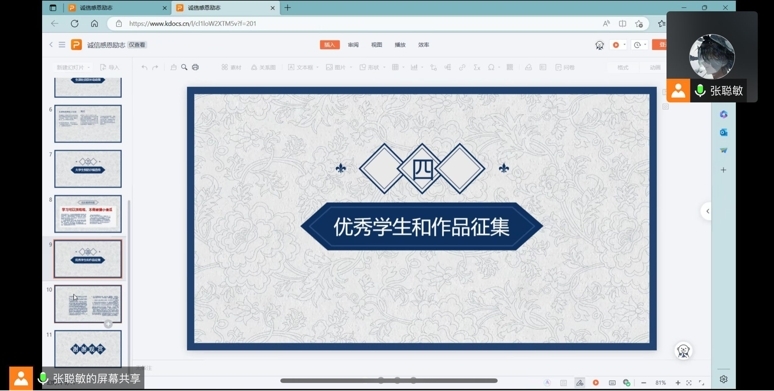Click the print icon
Image resolution: width=774 pixels, height=391 pixels.
point(195,67)
